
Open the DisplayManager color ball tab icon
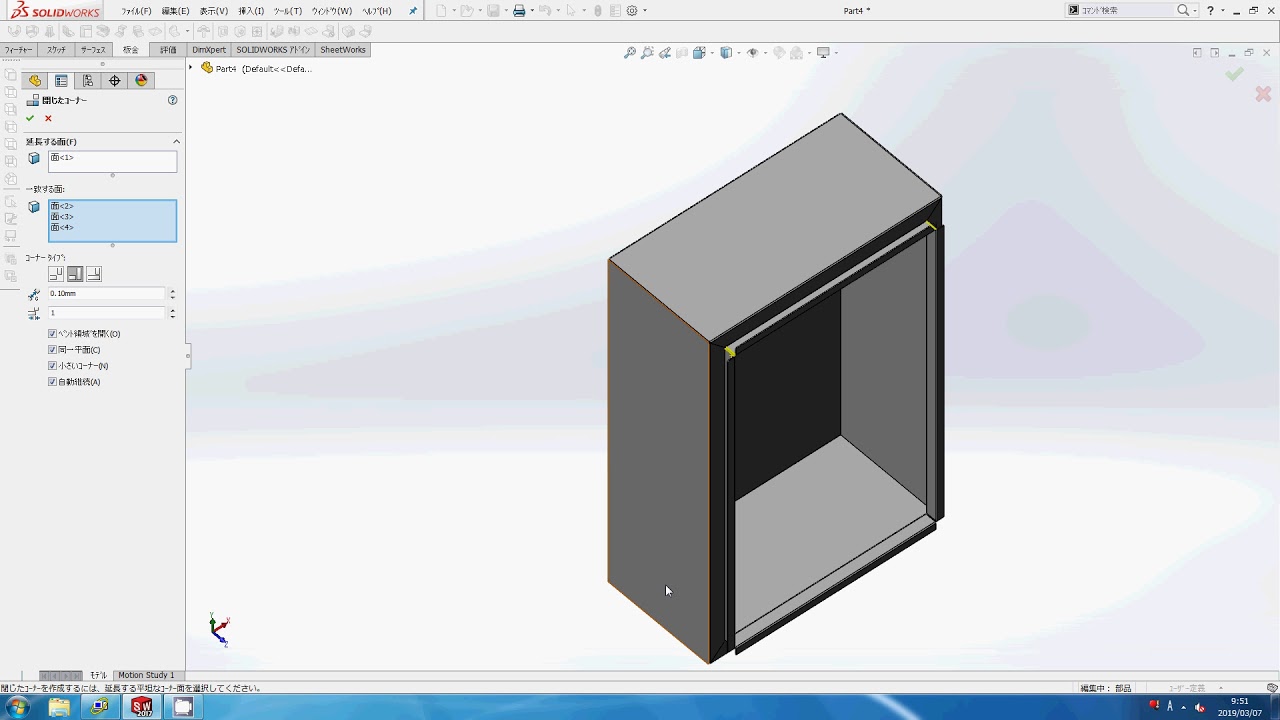(141, 81)
